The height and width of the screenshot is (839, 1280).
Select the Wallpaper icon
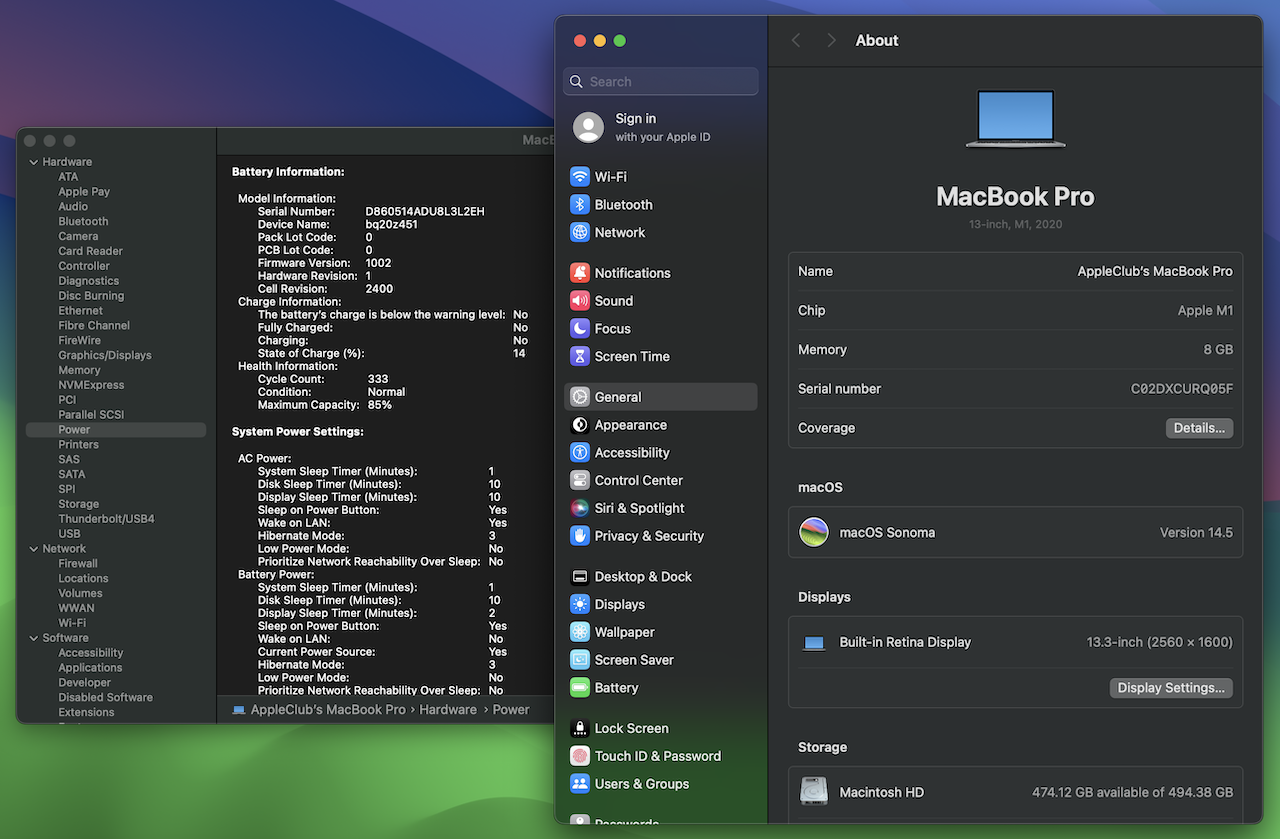tap(580, 633)
